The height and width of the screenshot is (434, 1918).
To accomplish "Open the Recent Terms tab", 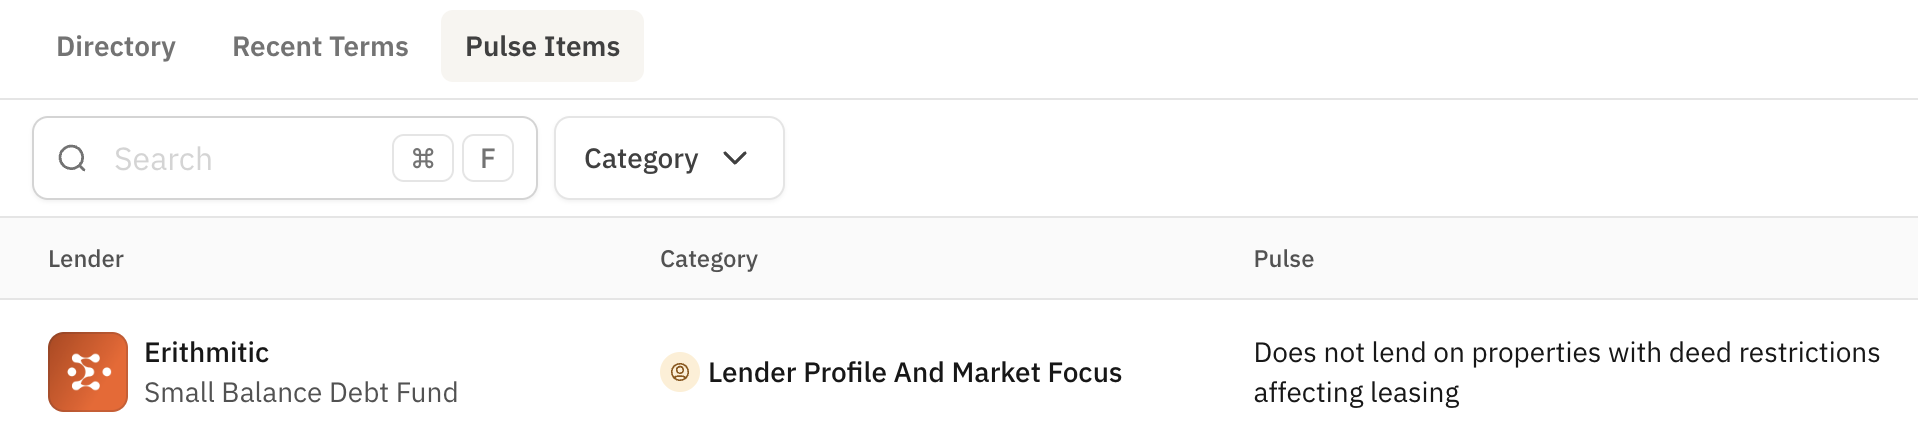I will (320, 46).
